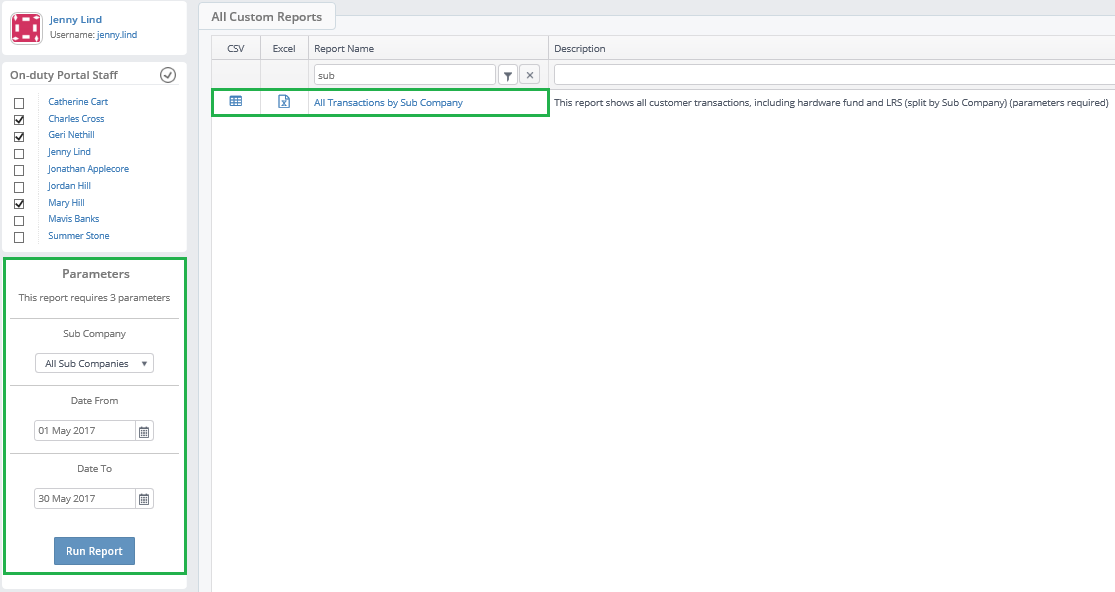The image size is (1115, 592).
Task: Click "This report requires 3 parameters" text
Action: coord(95,298)
